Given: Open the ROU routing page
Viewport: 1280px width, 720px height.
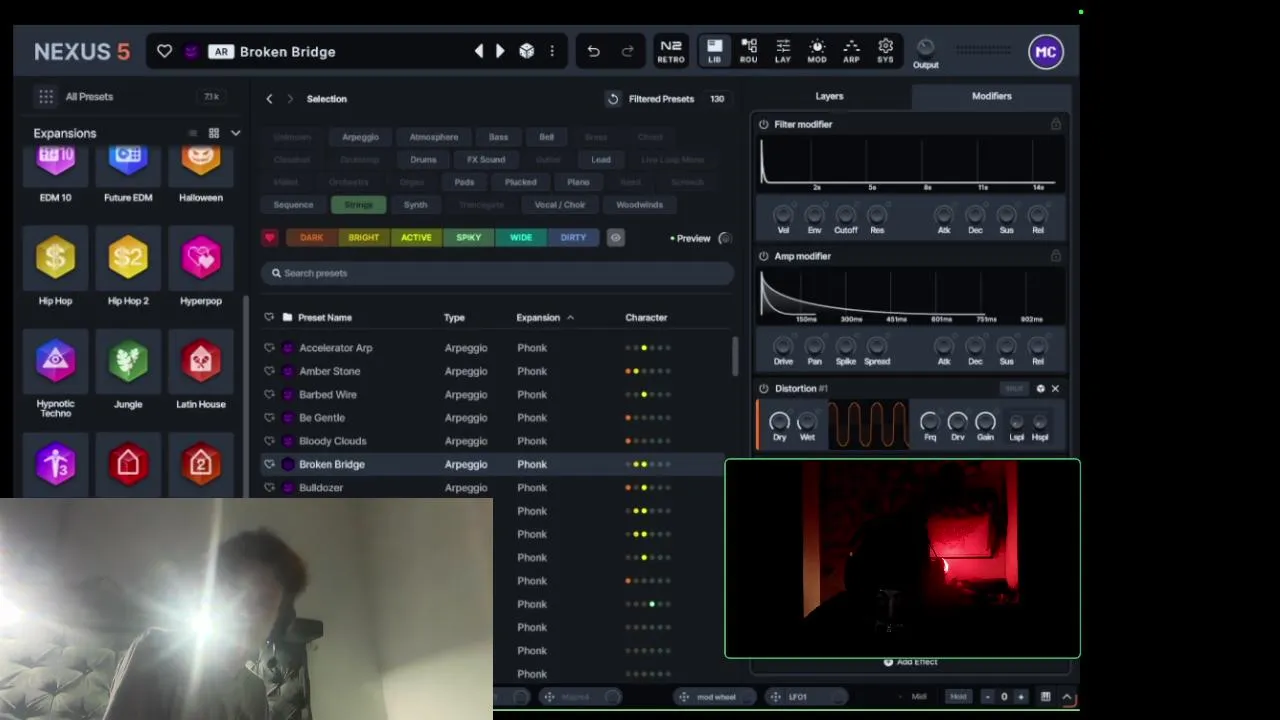Looking at the screenshot, I should coord(748,51).
